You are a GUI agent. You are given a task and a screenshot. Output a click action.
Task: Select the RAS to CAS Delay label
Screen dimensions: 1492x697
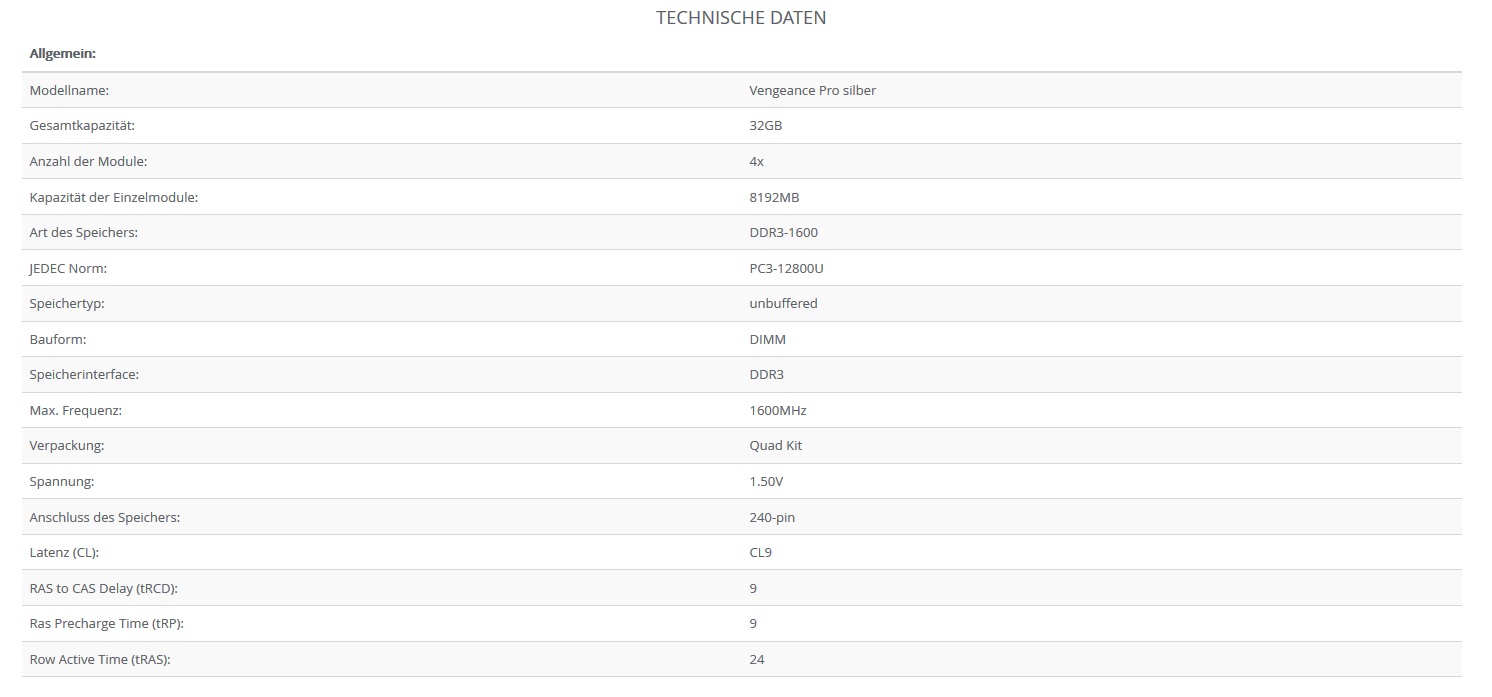click(x=103, y=588)
